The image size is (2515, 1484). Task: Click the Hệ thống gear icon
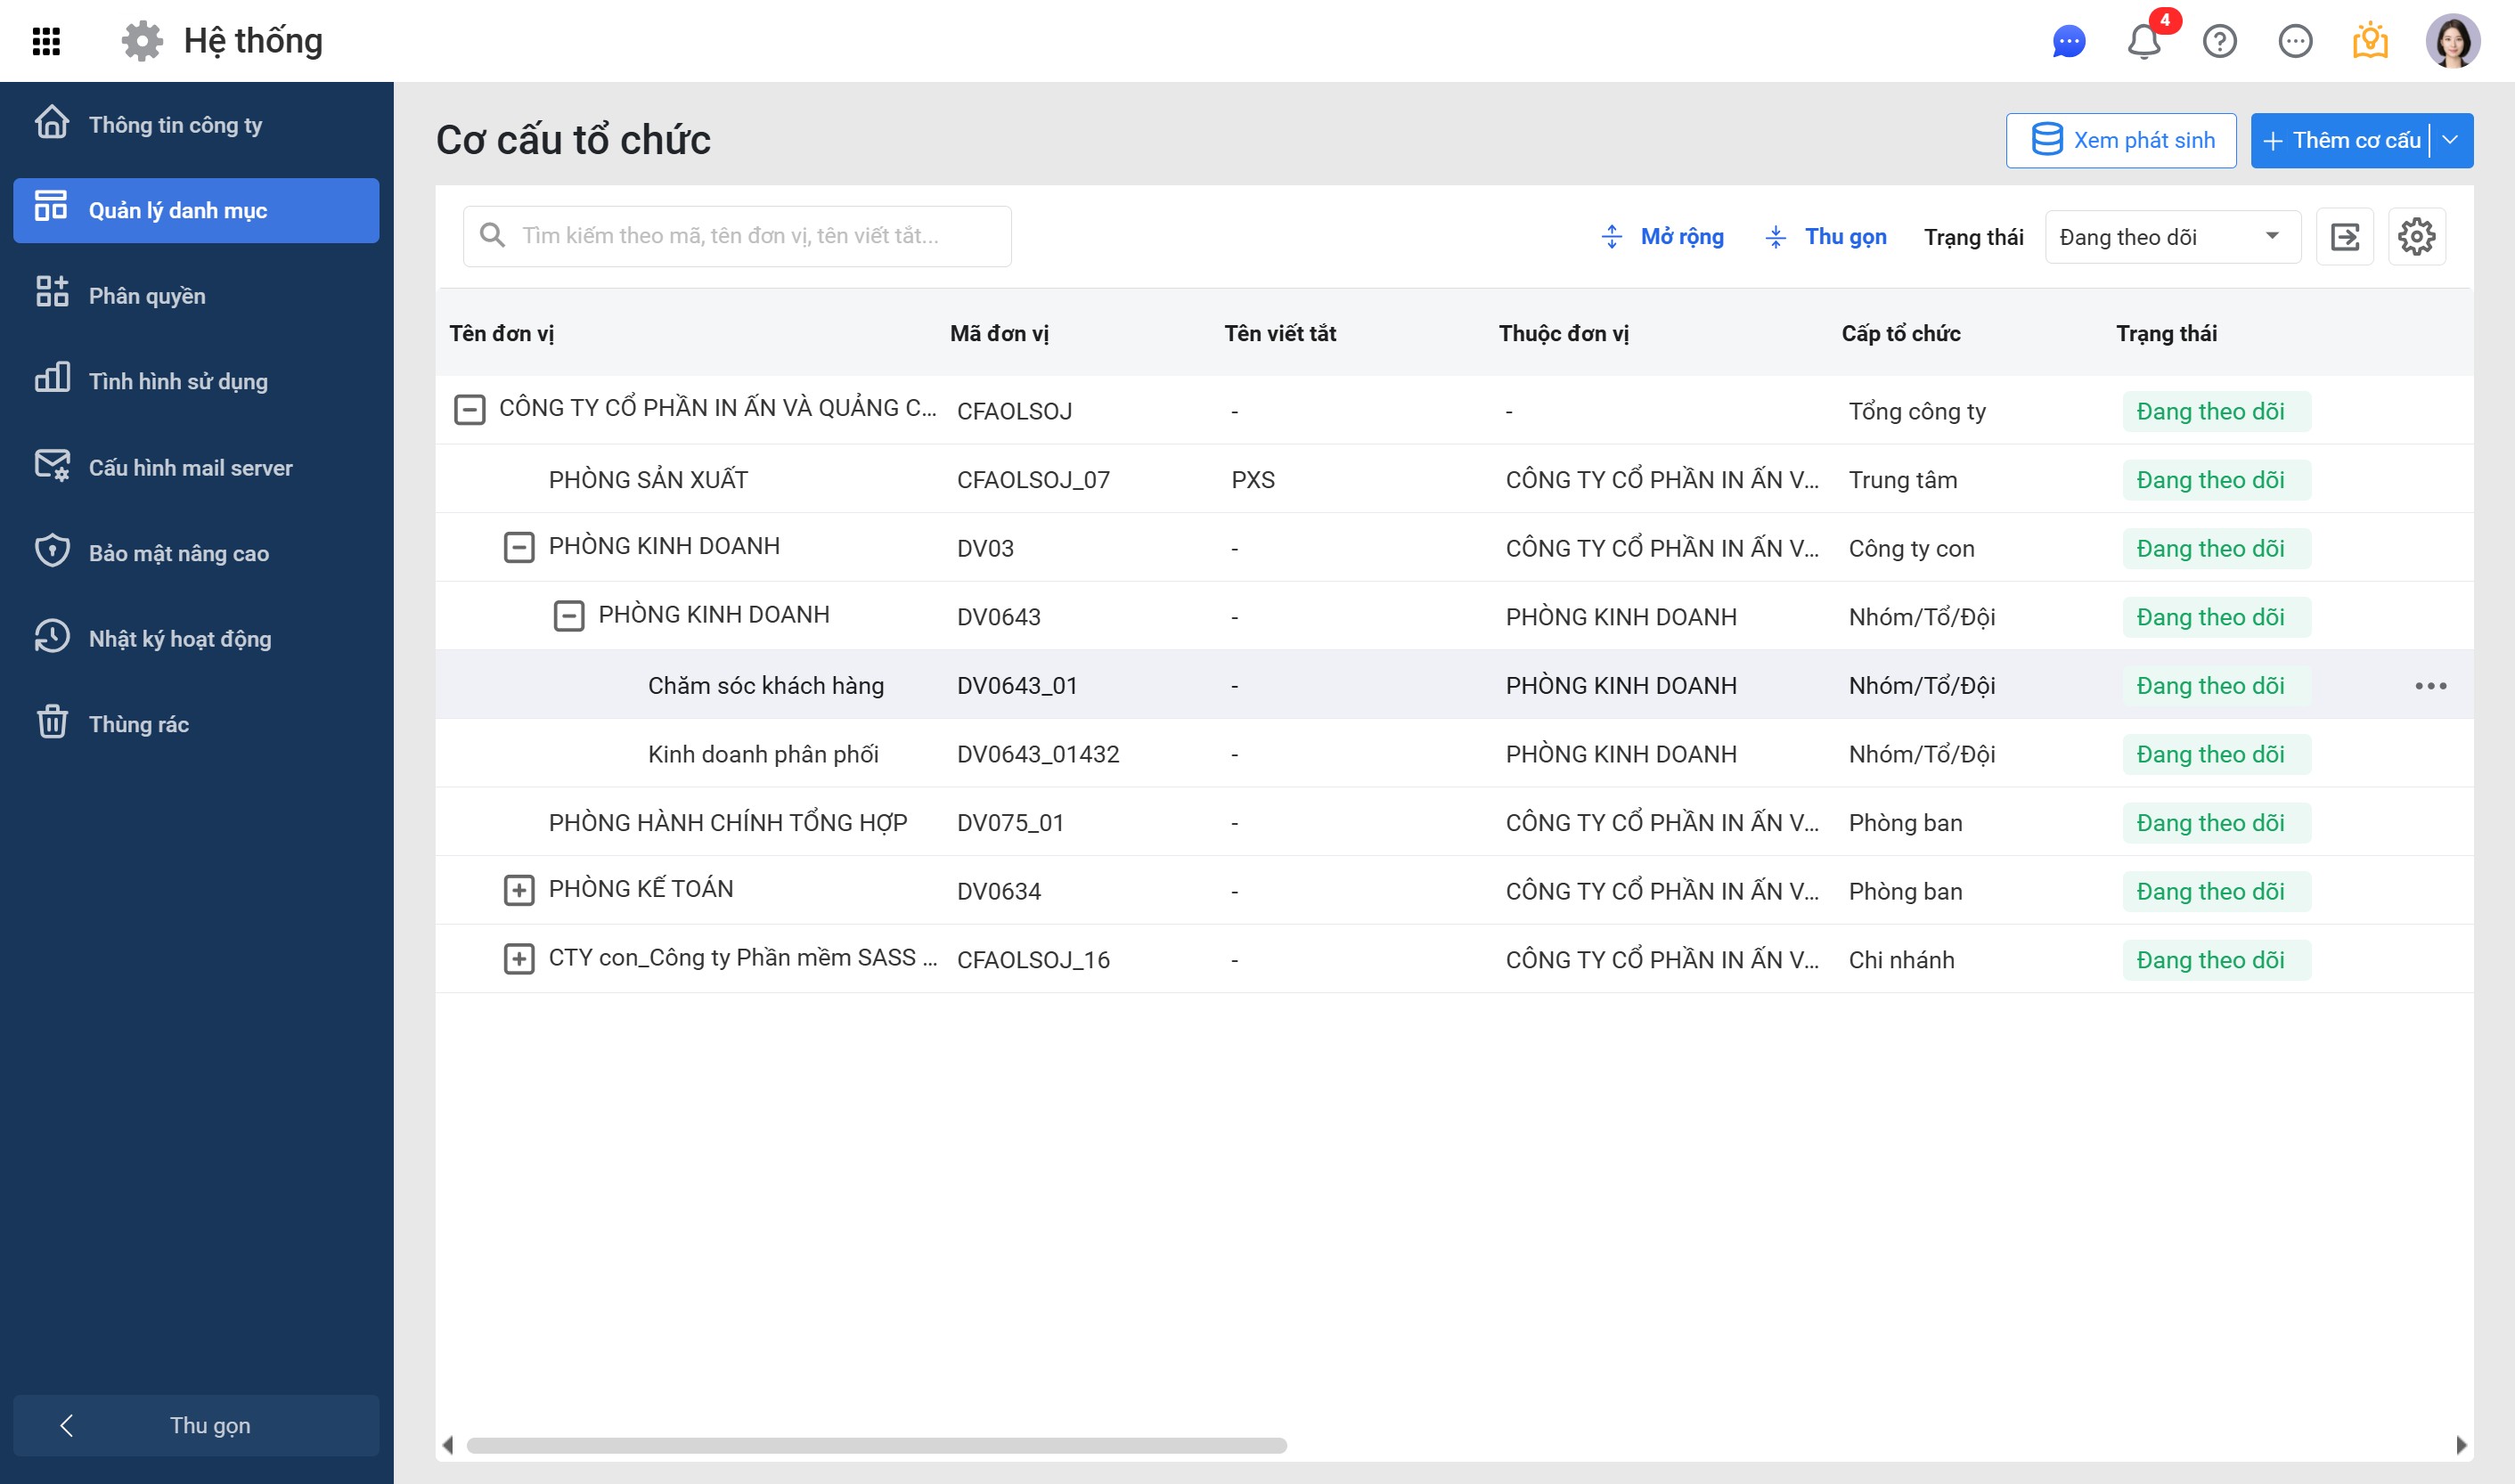click(x=142, y=41)
